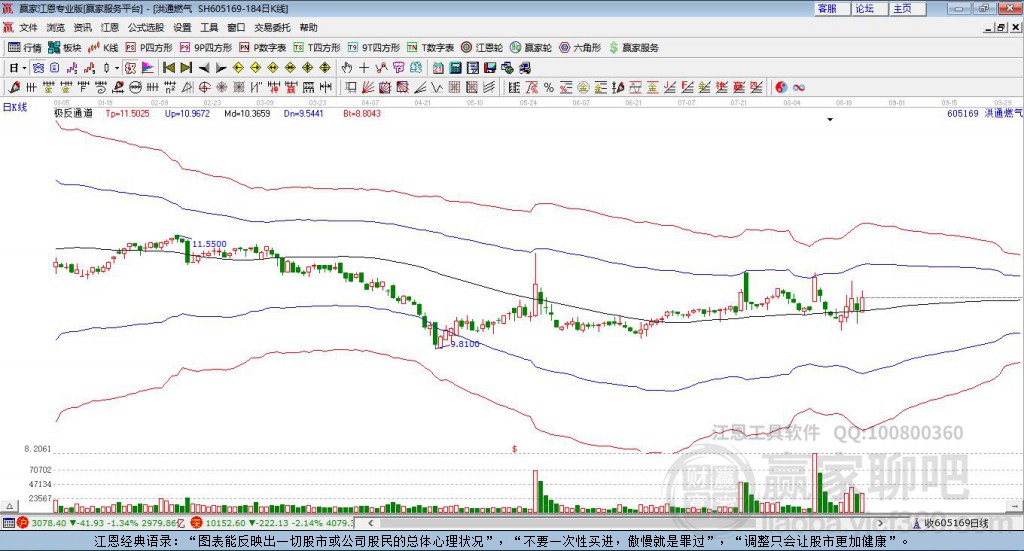Step chart left with black arrow
The height and width of the screenshot is (551, 1024).
click(x=204, y=68)
